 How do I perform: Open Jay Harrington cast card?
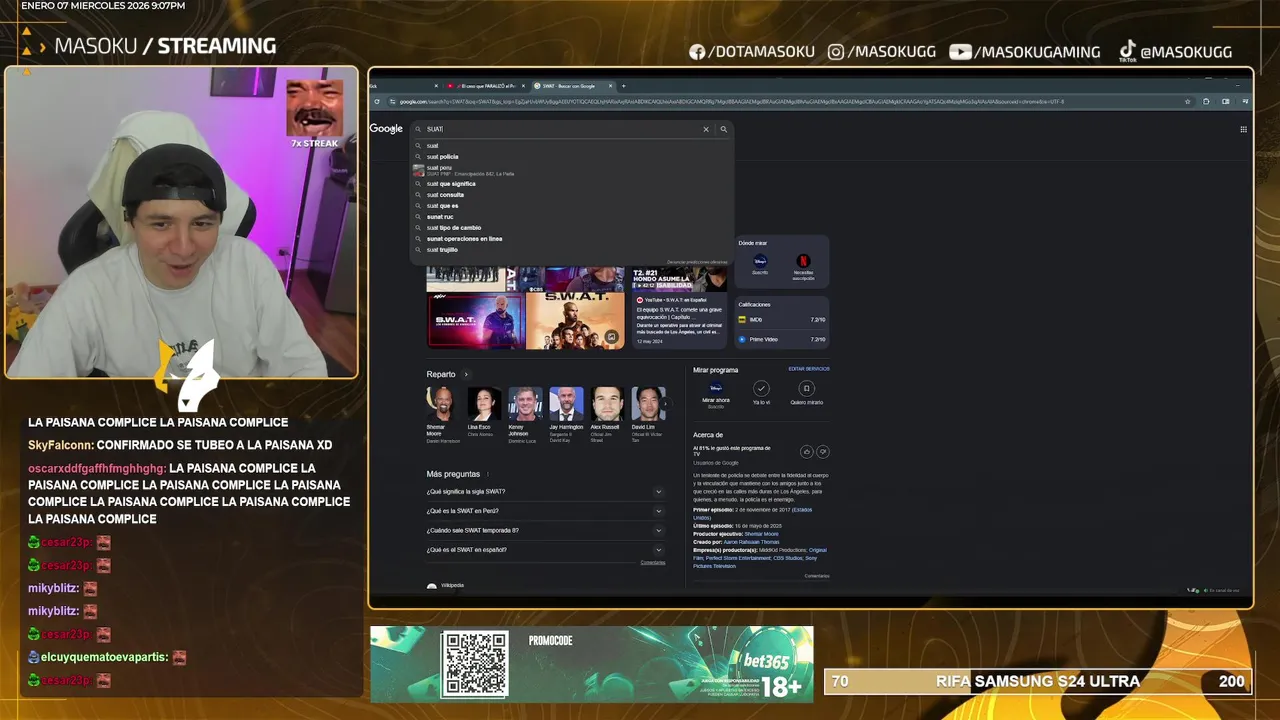pyautogui.click(x=566, y=415)
